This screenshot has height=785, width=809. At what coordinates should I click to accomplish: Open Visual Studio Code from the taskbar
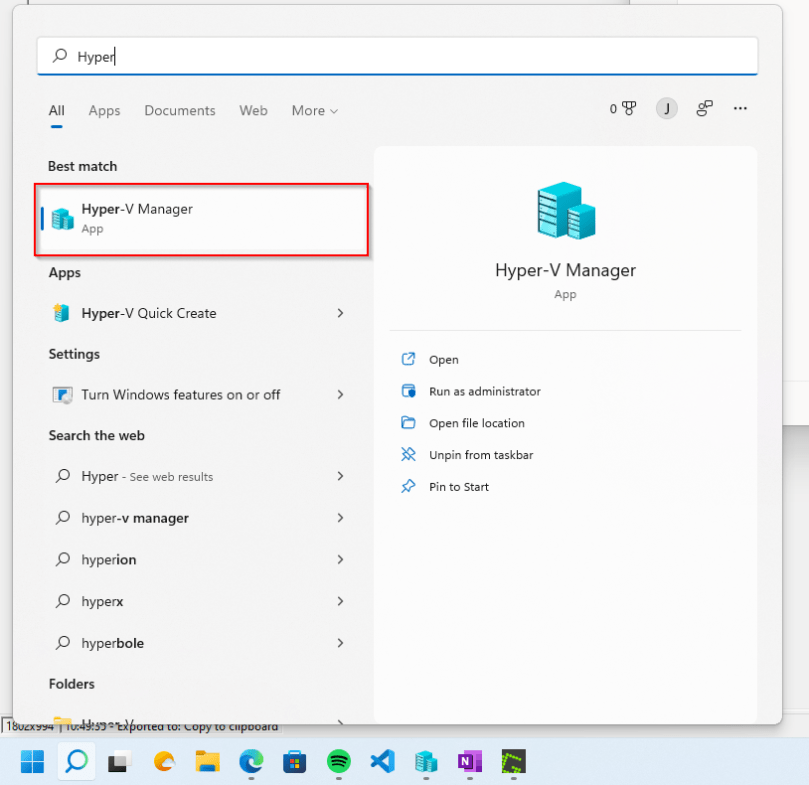pyautogui.click(x=381, y=762)
